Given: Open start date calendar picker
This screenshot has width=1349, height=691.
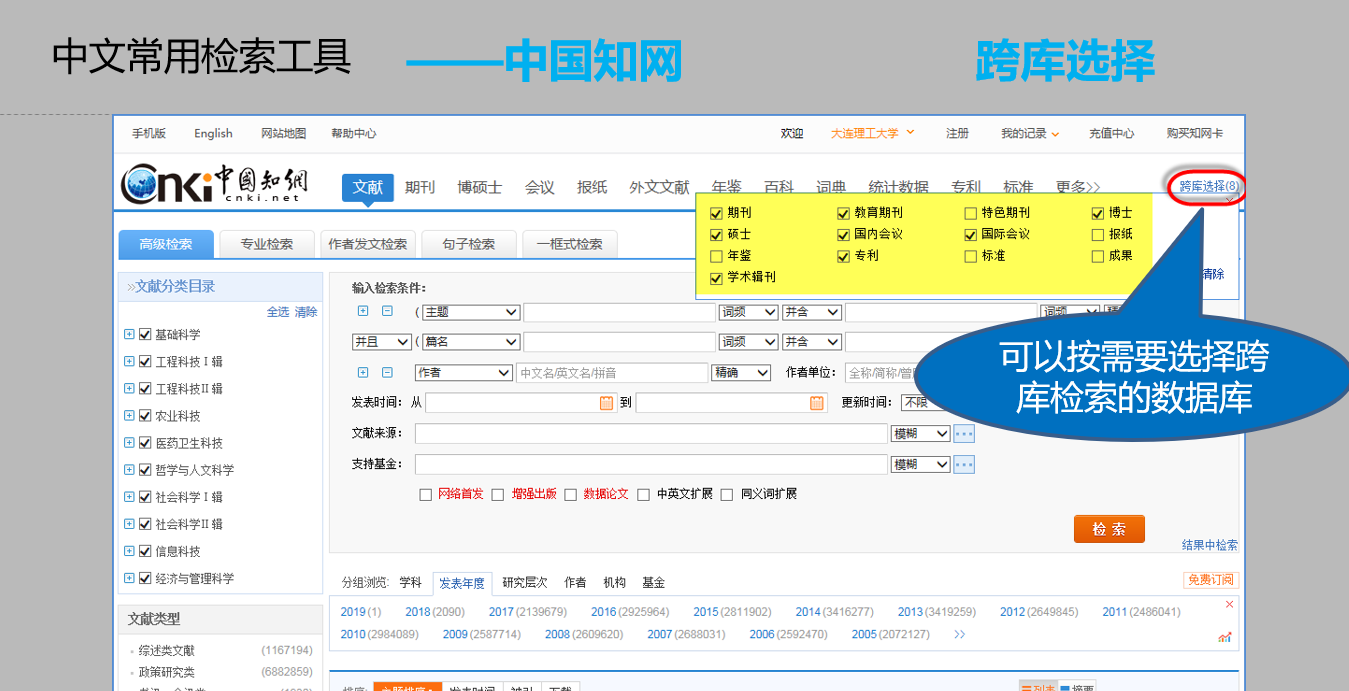Looking at the screenshot, I should [606, 403].
